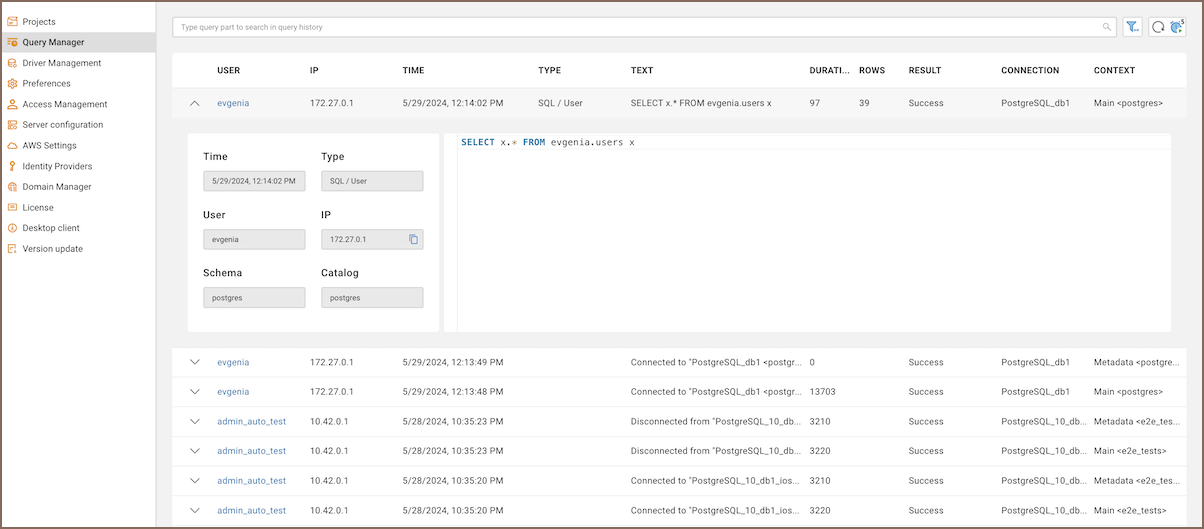Open Server configuration from sidebar

tap(62, 125)
